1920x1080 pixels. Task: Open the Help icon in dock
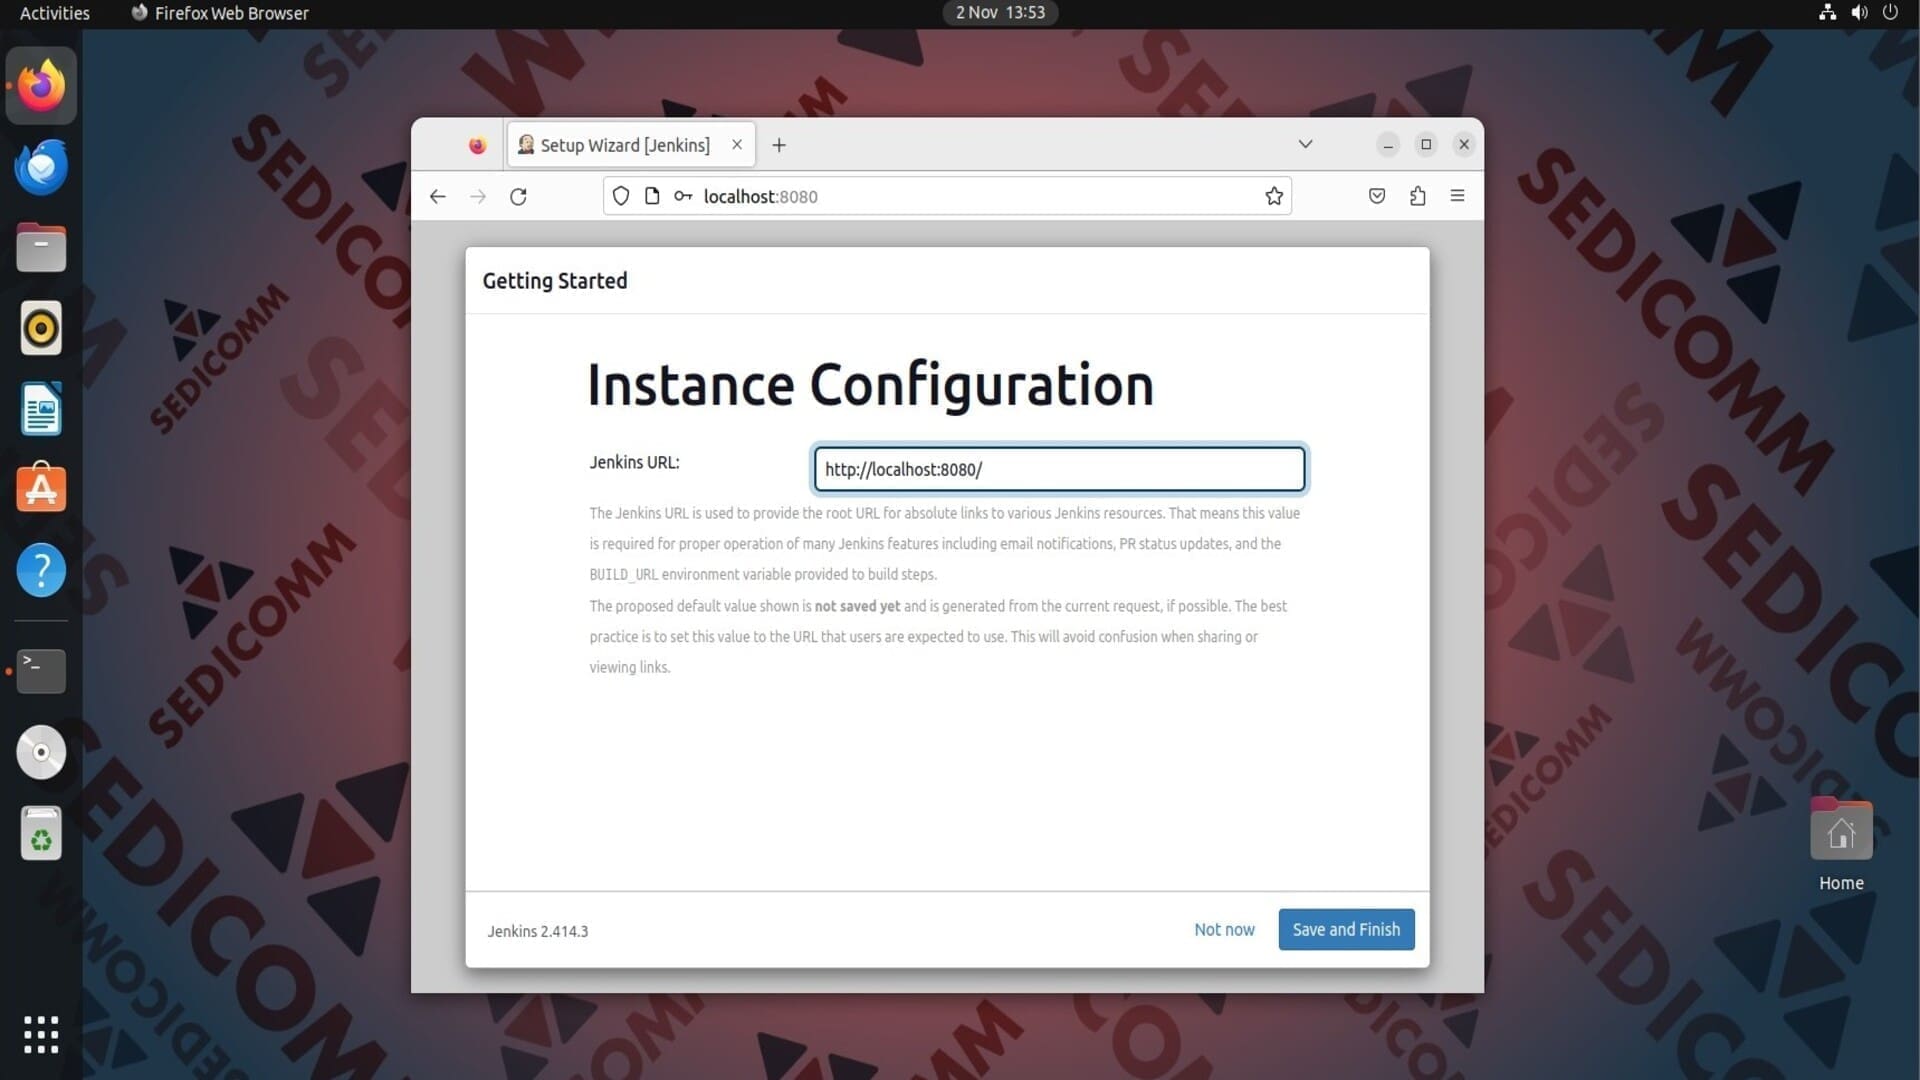coord(41,570)
